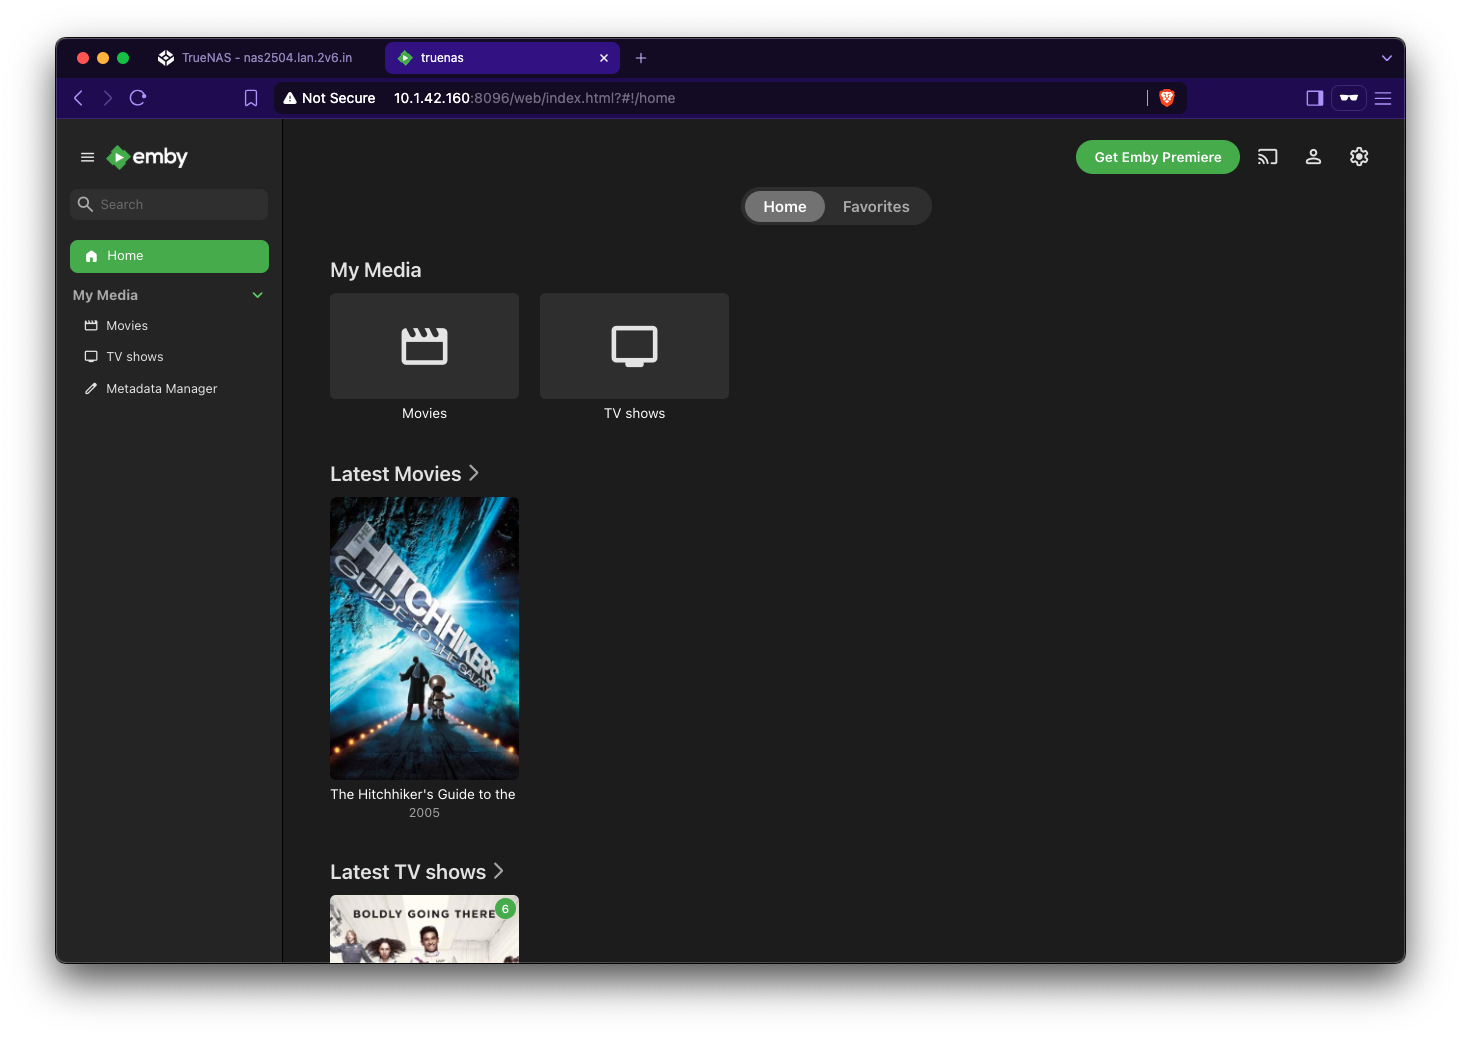
Task: Click the Not Secure warning icon
Action: [290, 98]
